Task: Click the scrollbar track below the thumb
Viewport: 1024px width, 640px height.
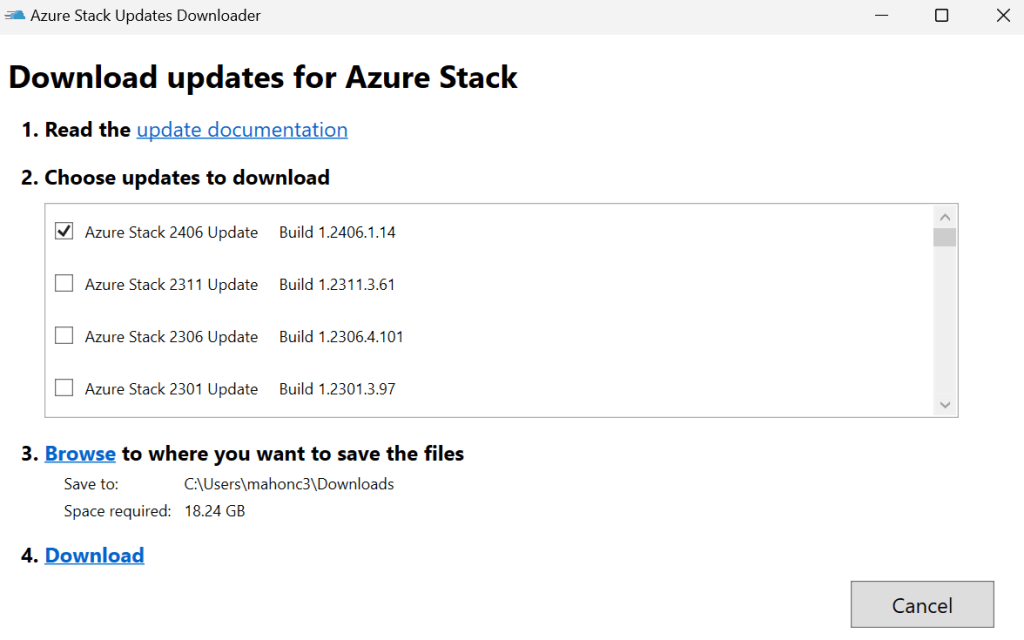Action: (x=944, y=320)
